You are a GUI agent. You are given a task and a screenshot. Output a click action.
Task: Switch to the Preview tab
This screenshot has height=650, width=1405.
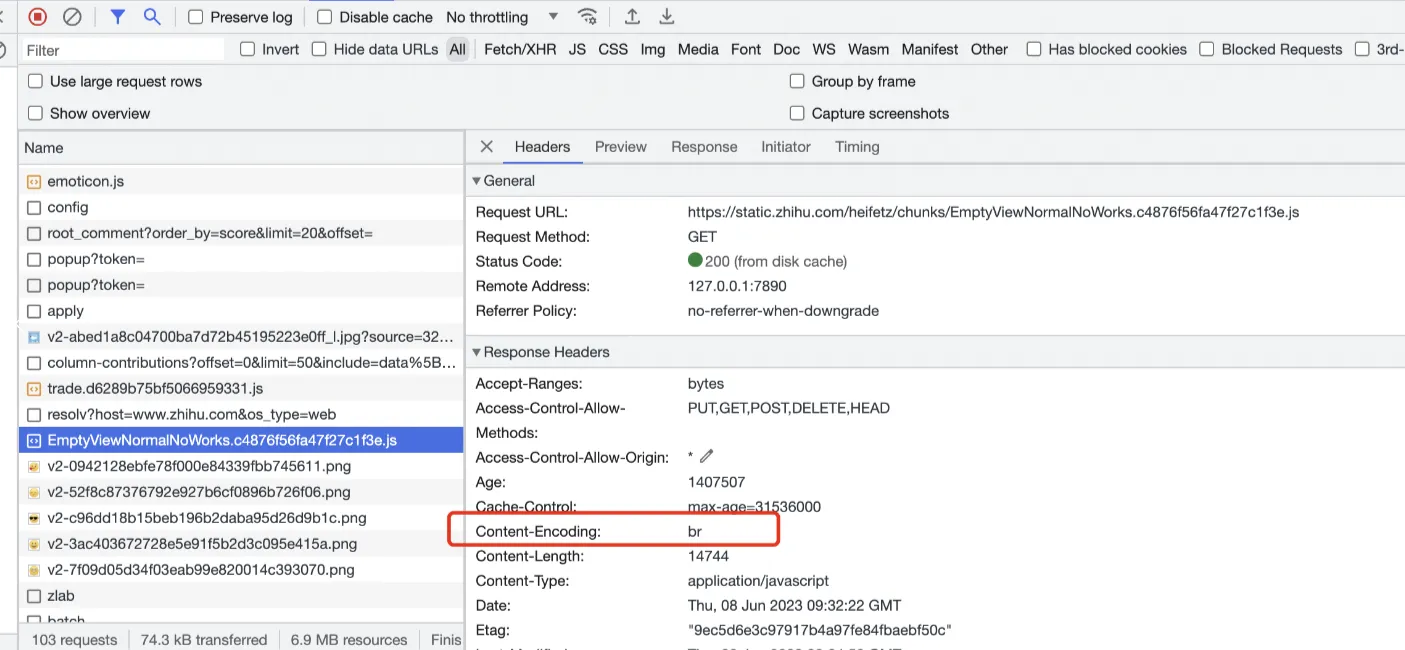click(620, 146)
